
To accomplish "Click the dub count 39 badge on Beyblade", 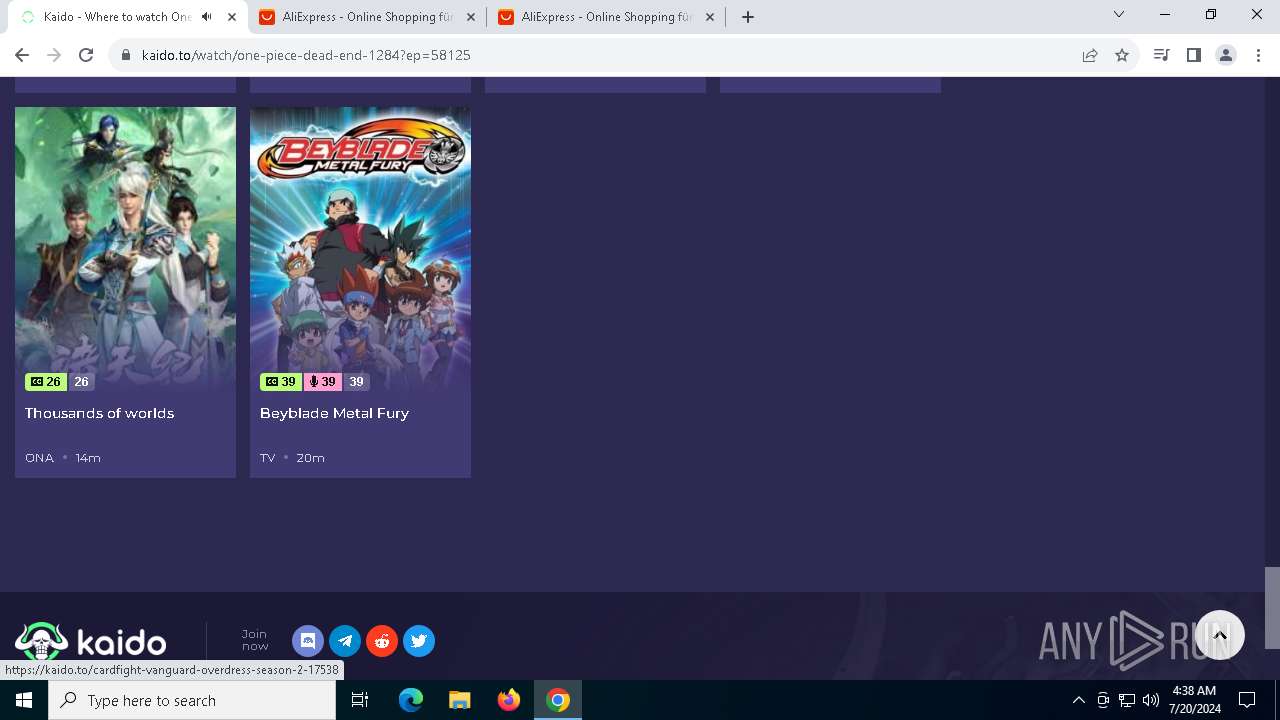I will (322, 382).
